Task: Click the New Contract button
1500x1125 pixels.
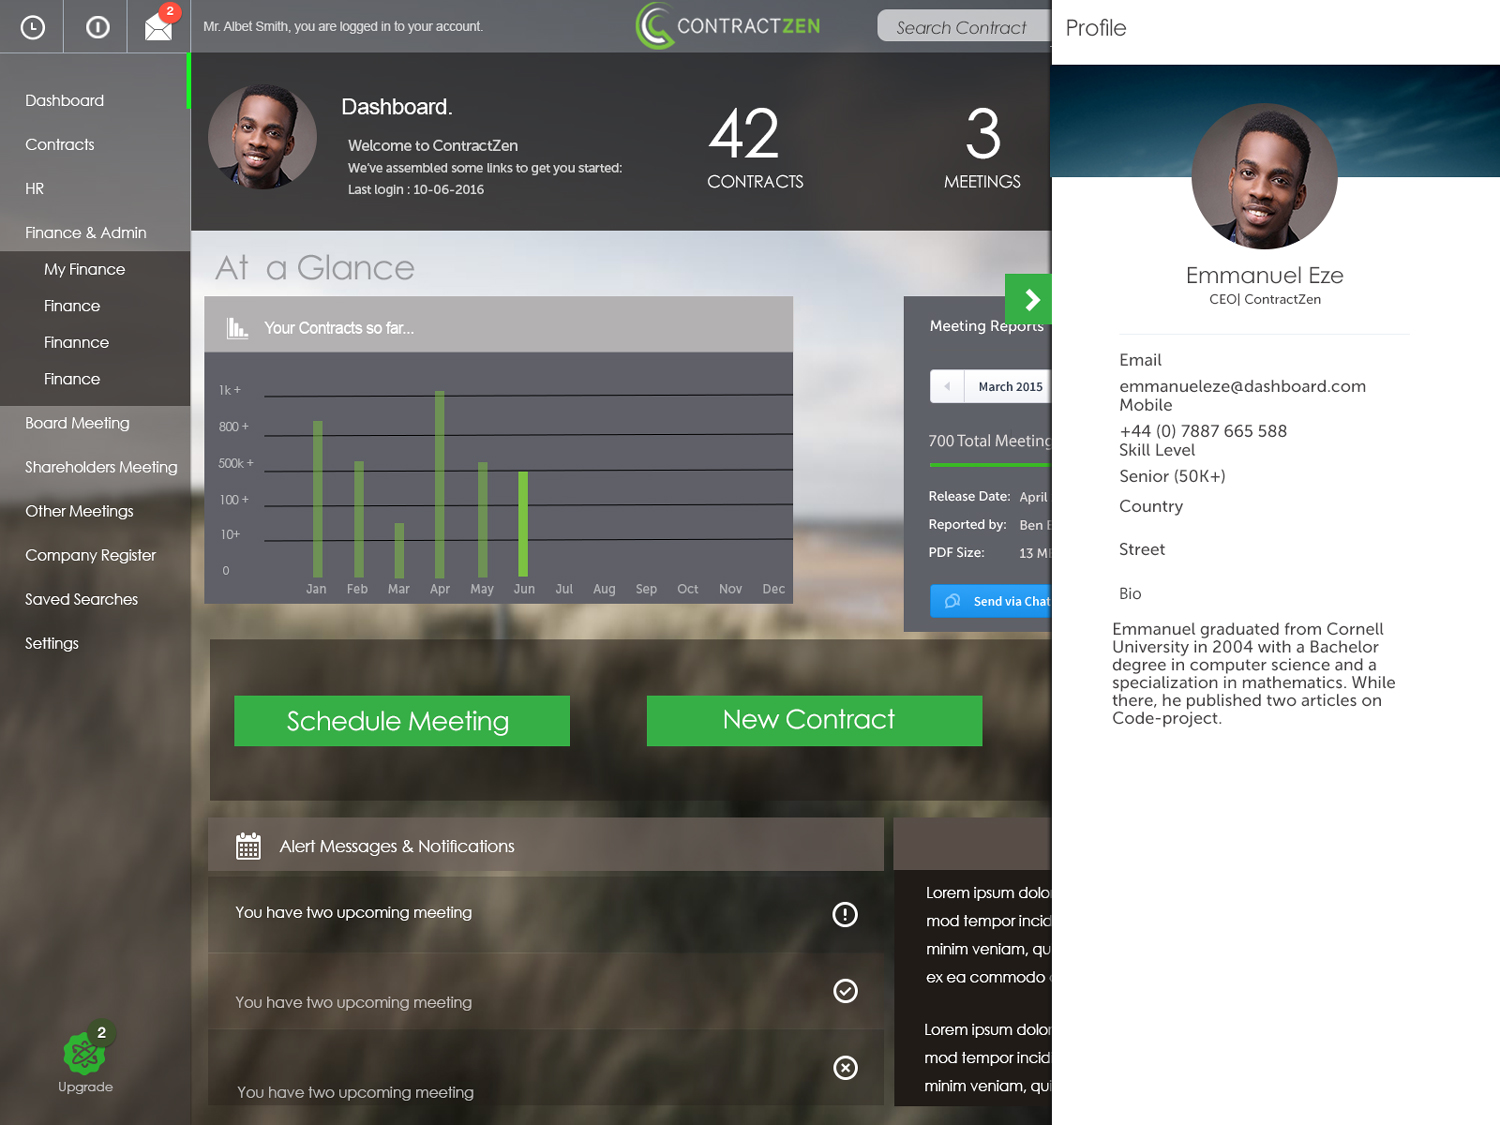Action: 814,721
